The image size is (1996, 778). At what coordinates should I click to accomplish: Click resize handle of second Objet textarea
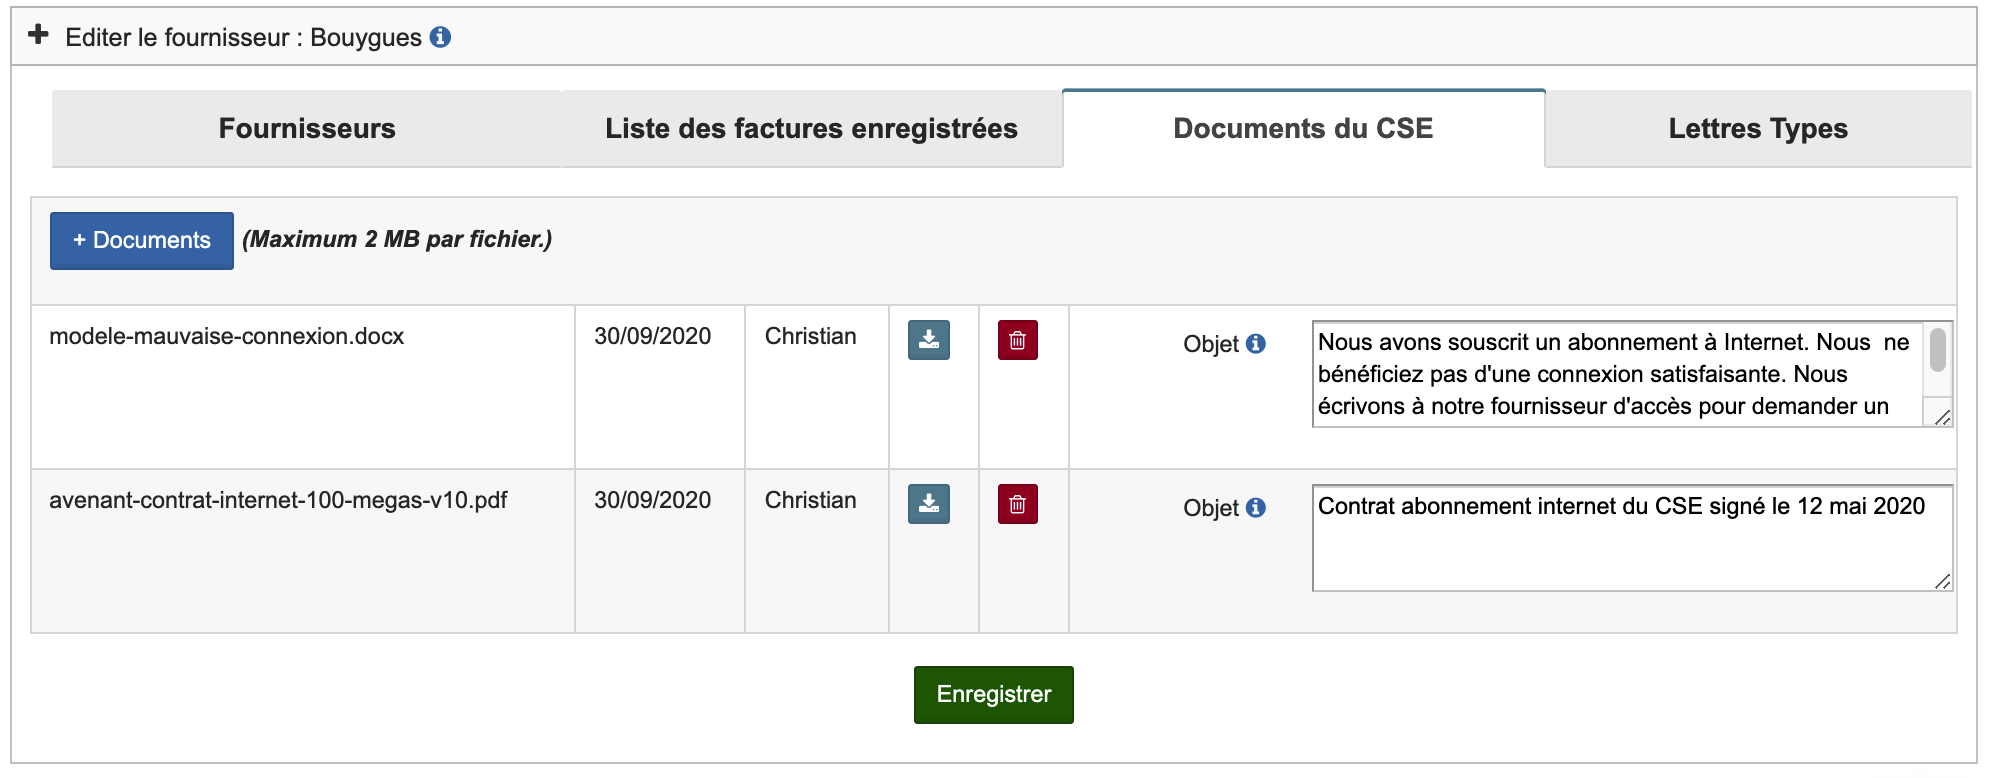[1942, 582]
